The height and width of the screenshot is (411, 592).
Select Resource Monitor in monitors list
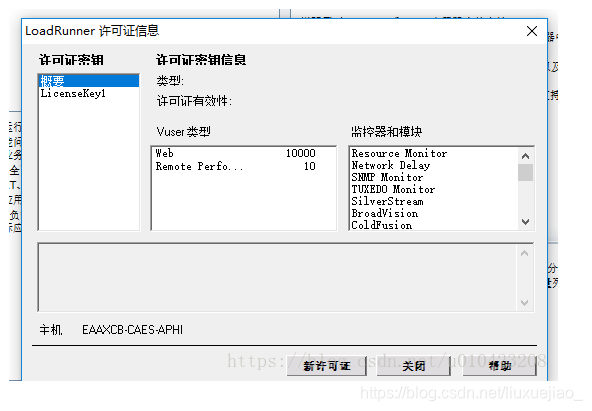pyautogui.click(x=399, y=153)
